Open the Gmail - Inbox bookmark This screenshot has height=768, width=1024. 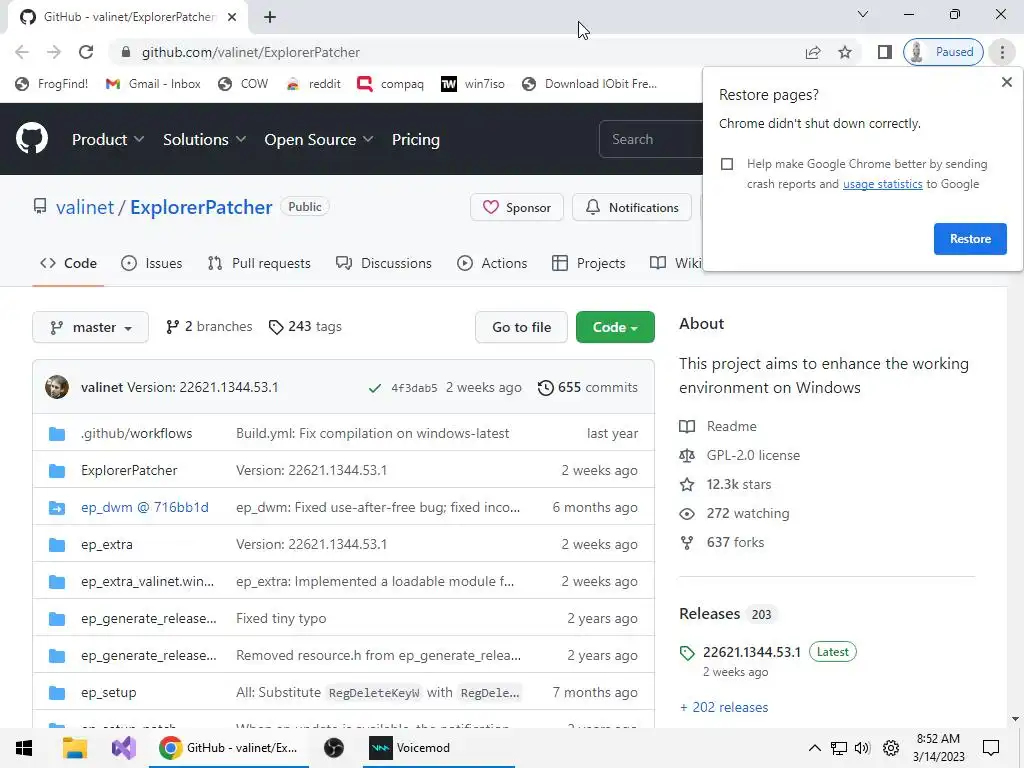coord(153,84)
